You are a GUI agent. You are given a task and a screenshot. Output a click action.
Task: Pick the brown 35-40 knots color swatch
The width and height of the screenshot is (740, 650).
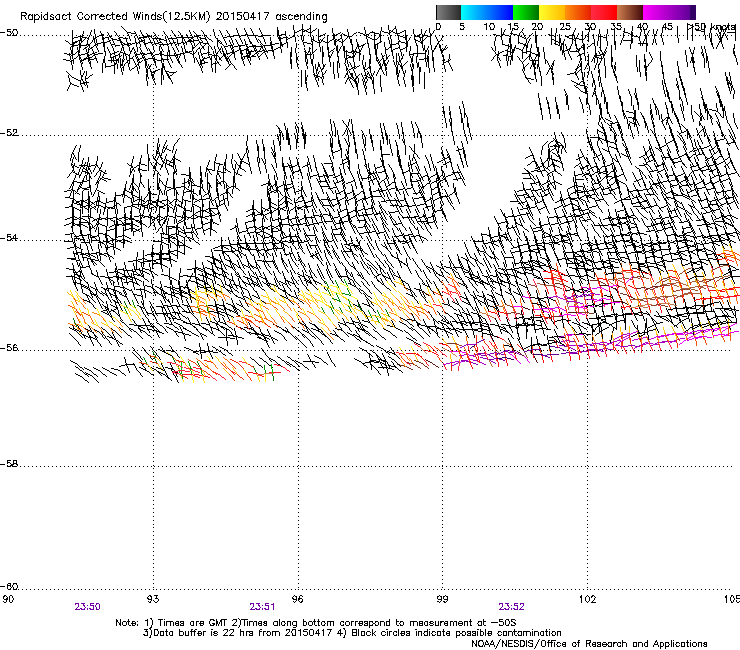(x=630, y=12)
